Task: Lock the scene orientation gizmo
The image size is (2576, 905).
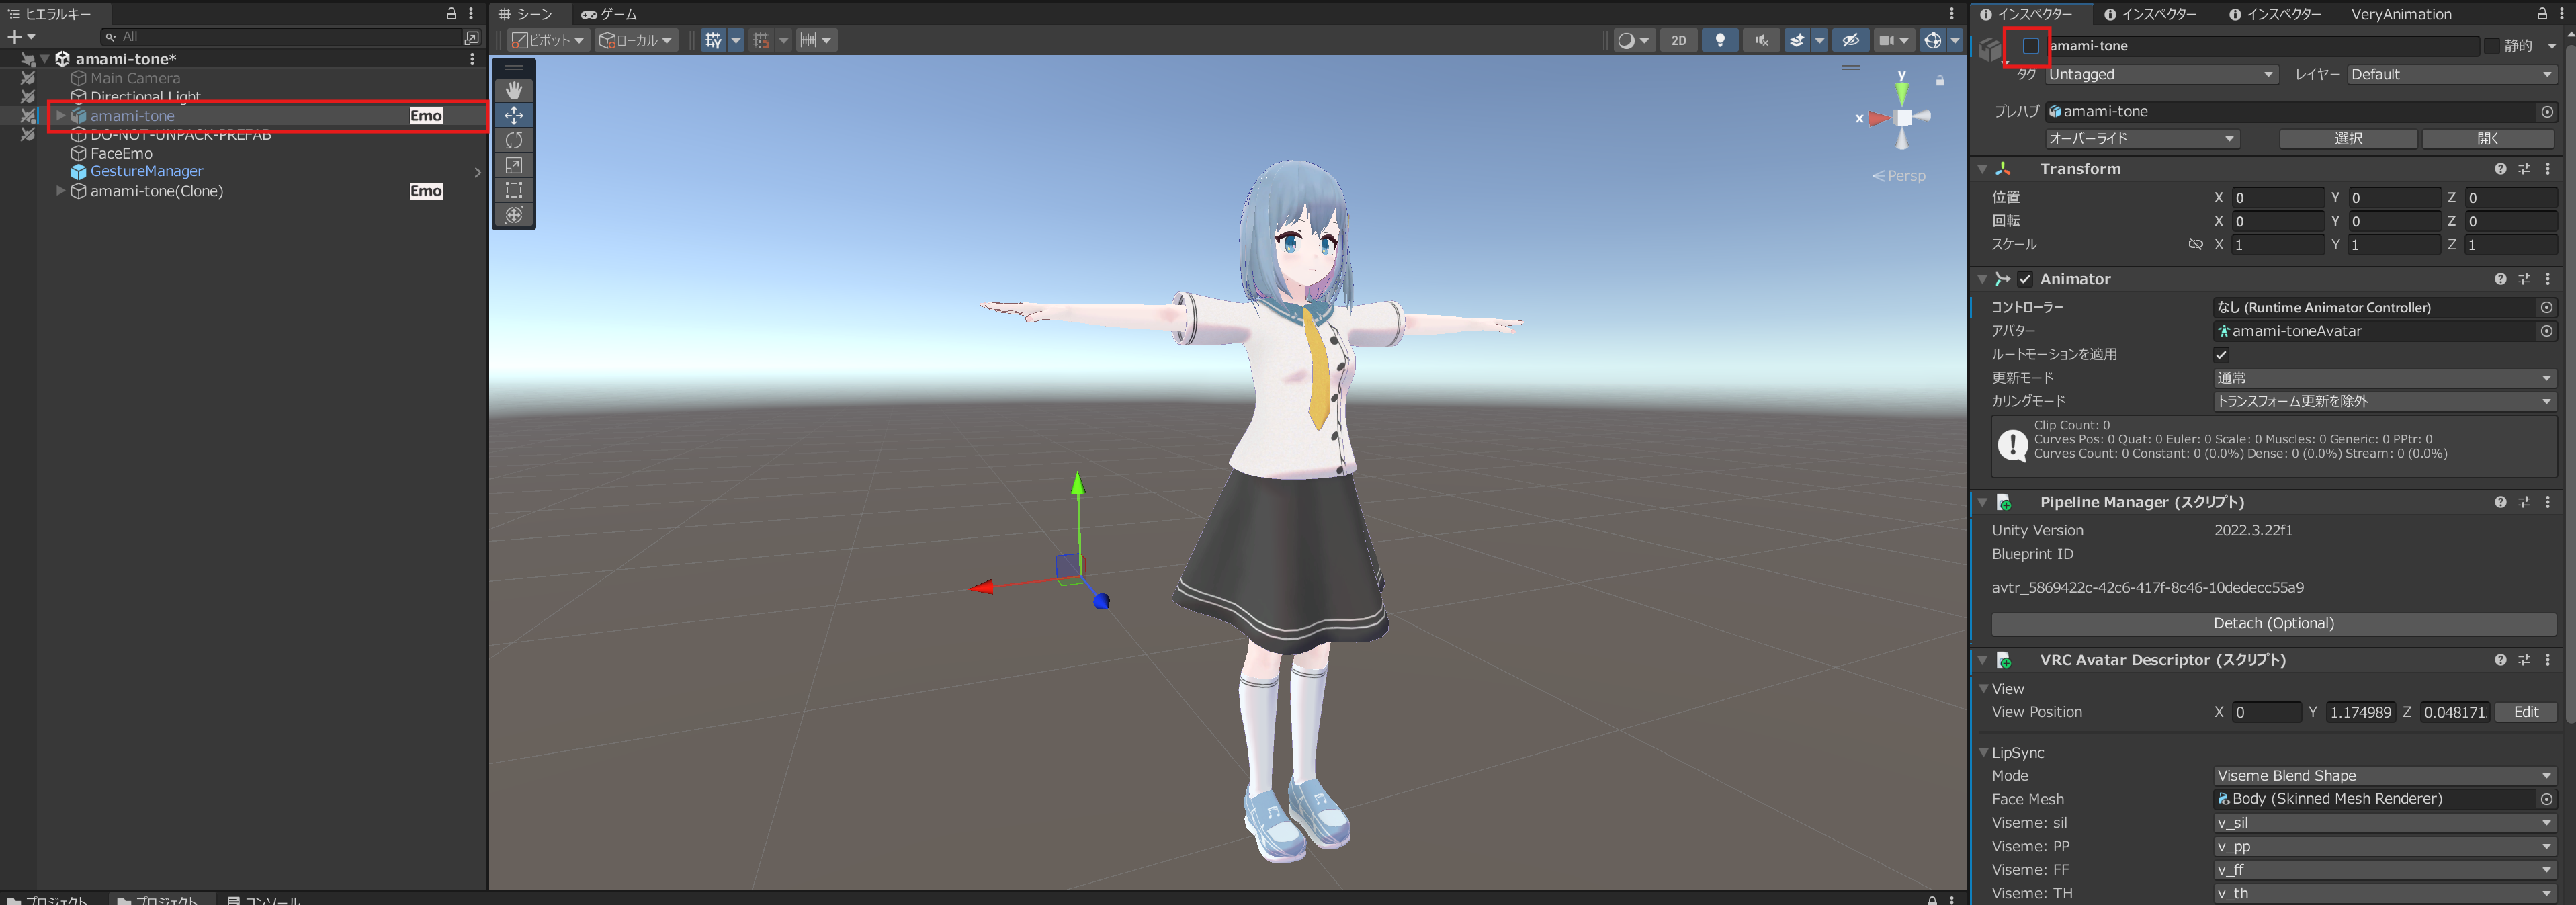Action: tap(1940, 81)
